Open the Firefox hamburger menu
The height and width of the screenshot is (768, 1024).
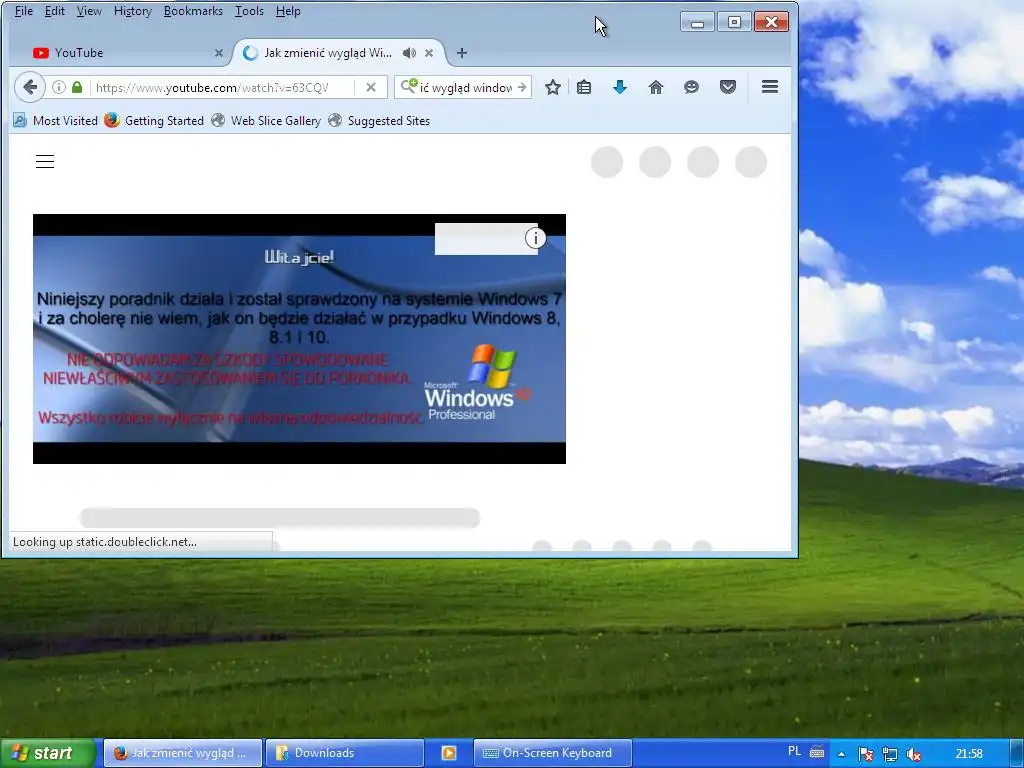coord(770,87)
